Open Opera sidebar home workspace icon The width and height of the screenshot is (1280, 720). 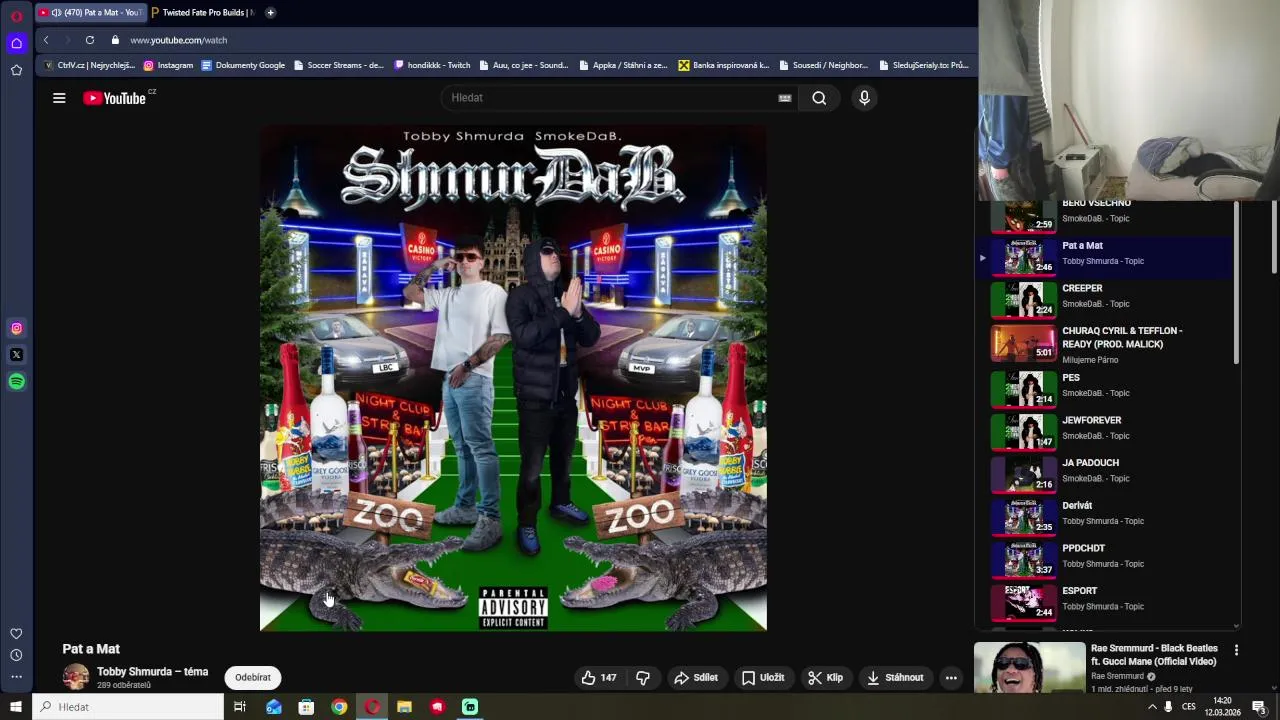pos(16,43)
